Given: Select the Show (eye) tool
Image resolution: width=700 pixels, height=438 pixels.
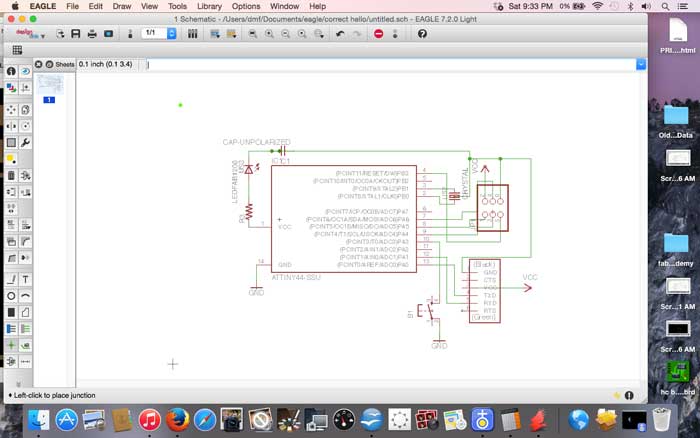Looking at the screenshot, I should pyautogui.click(x=25, y=71).
